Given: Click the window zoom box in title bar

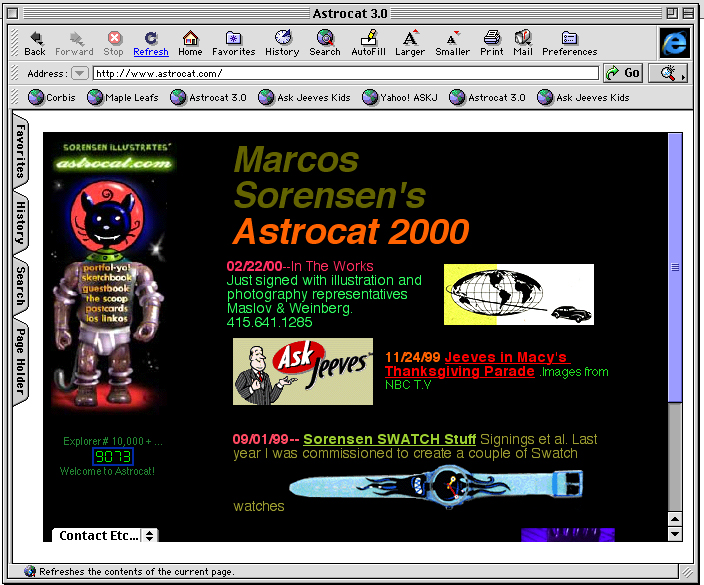Looking at the screenshot, I should [672, 13].
